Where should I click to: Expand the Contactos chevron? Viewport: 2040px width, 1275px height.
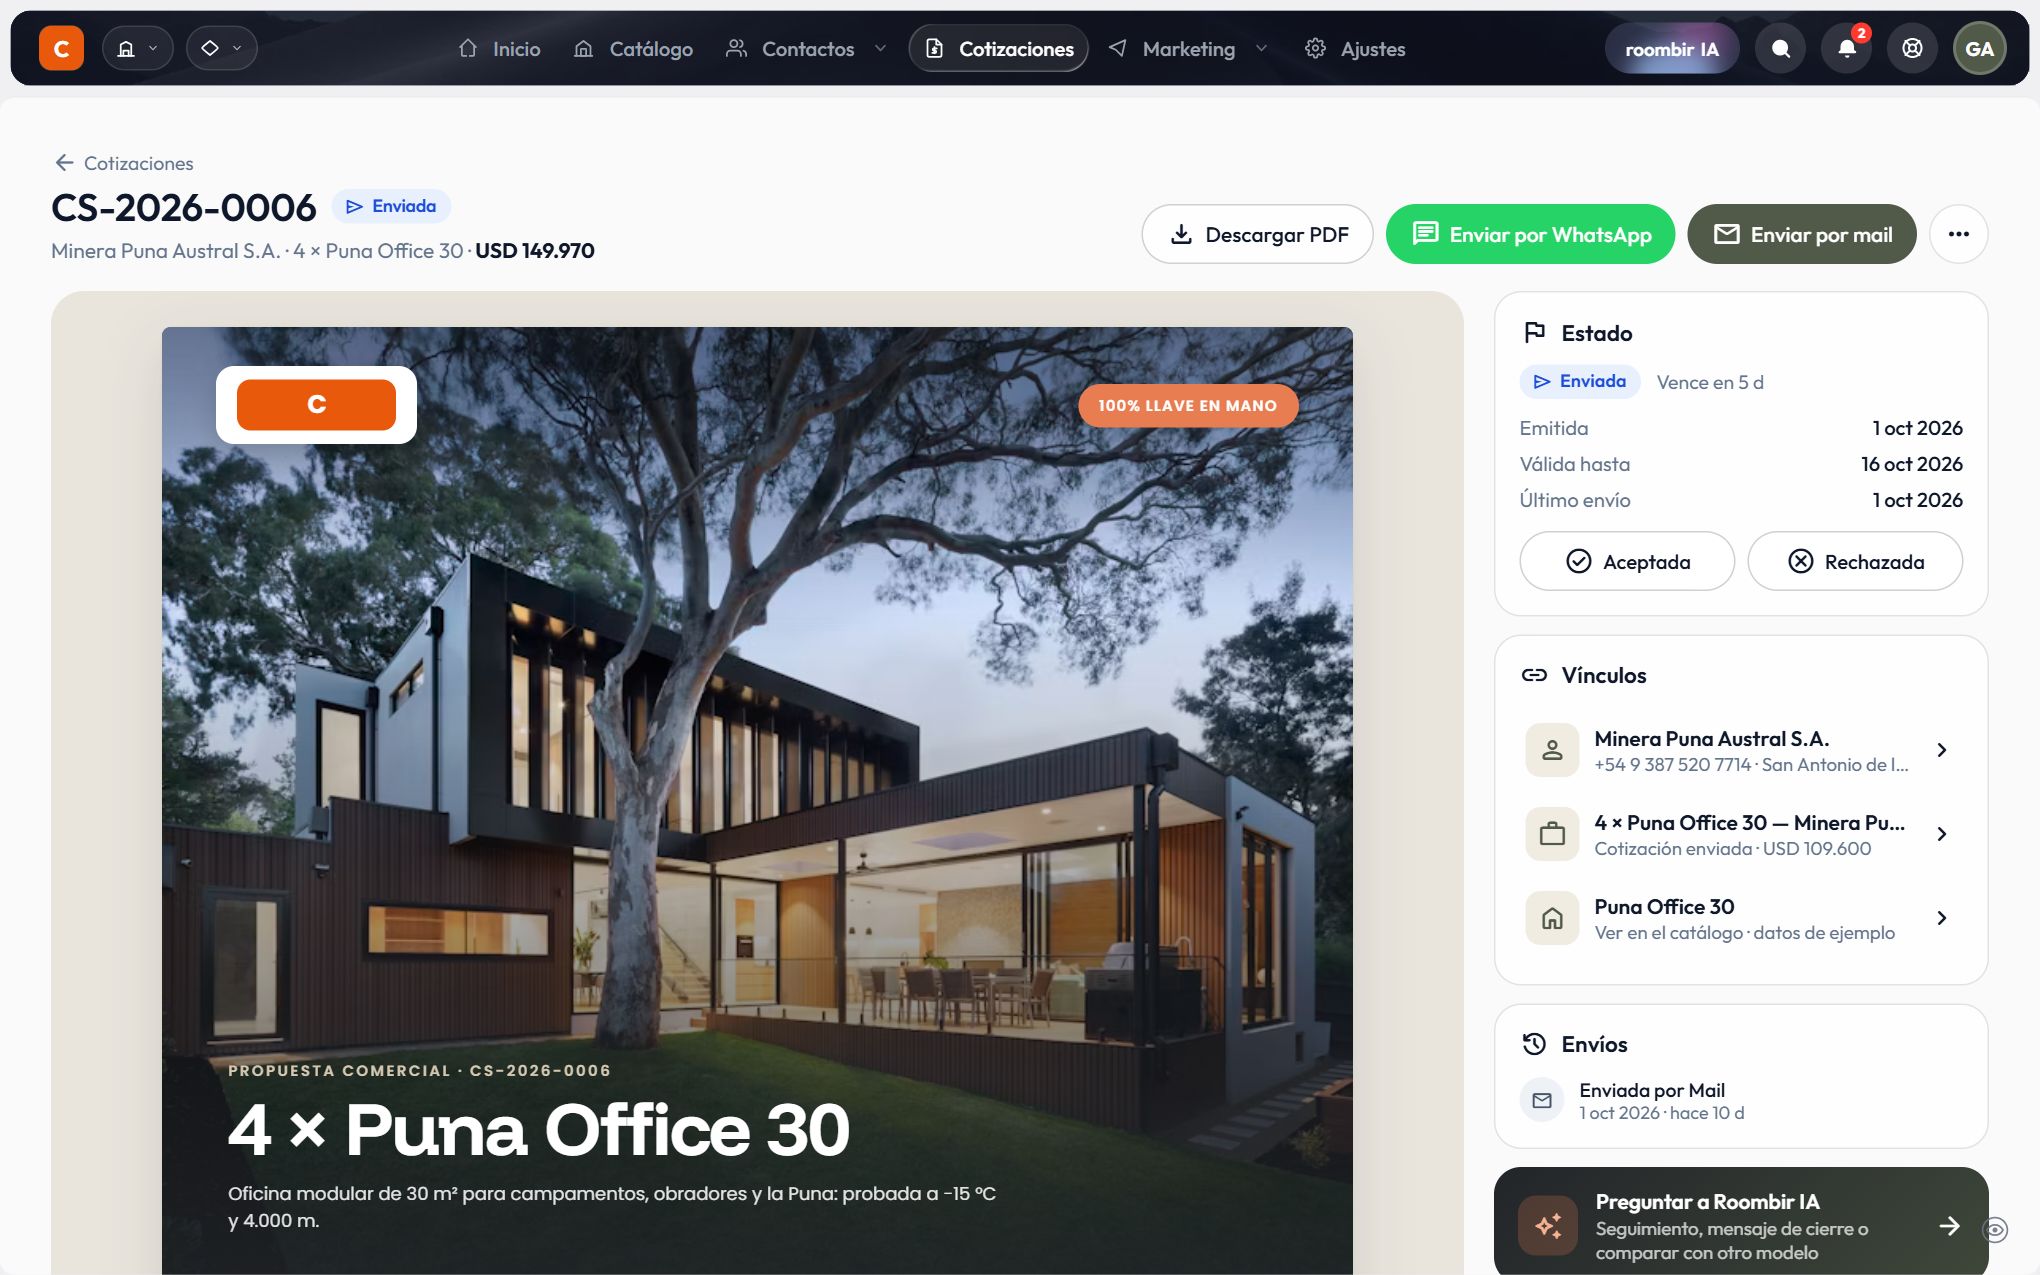880,48
